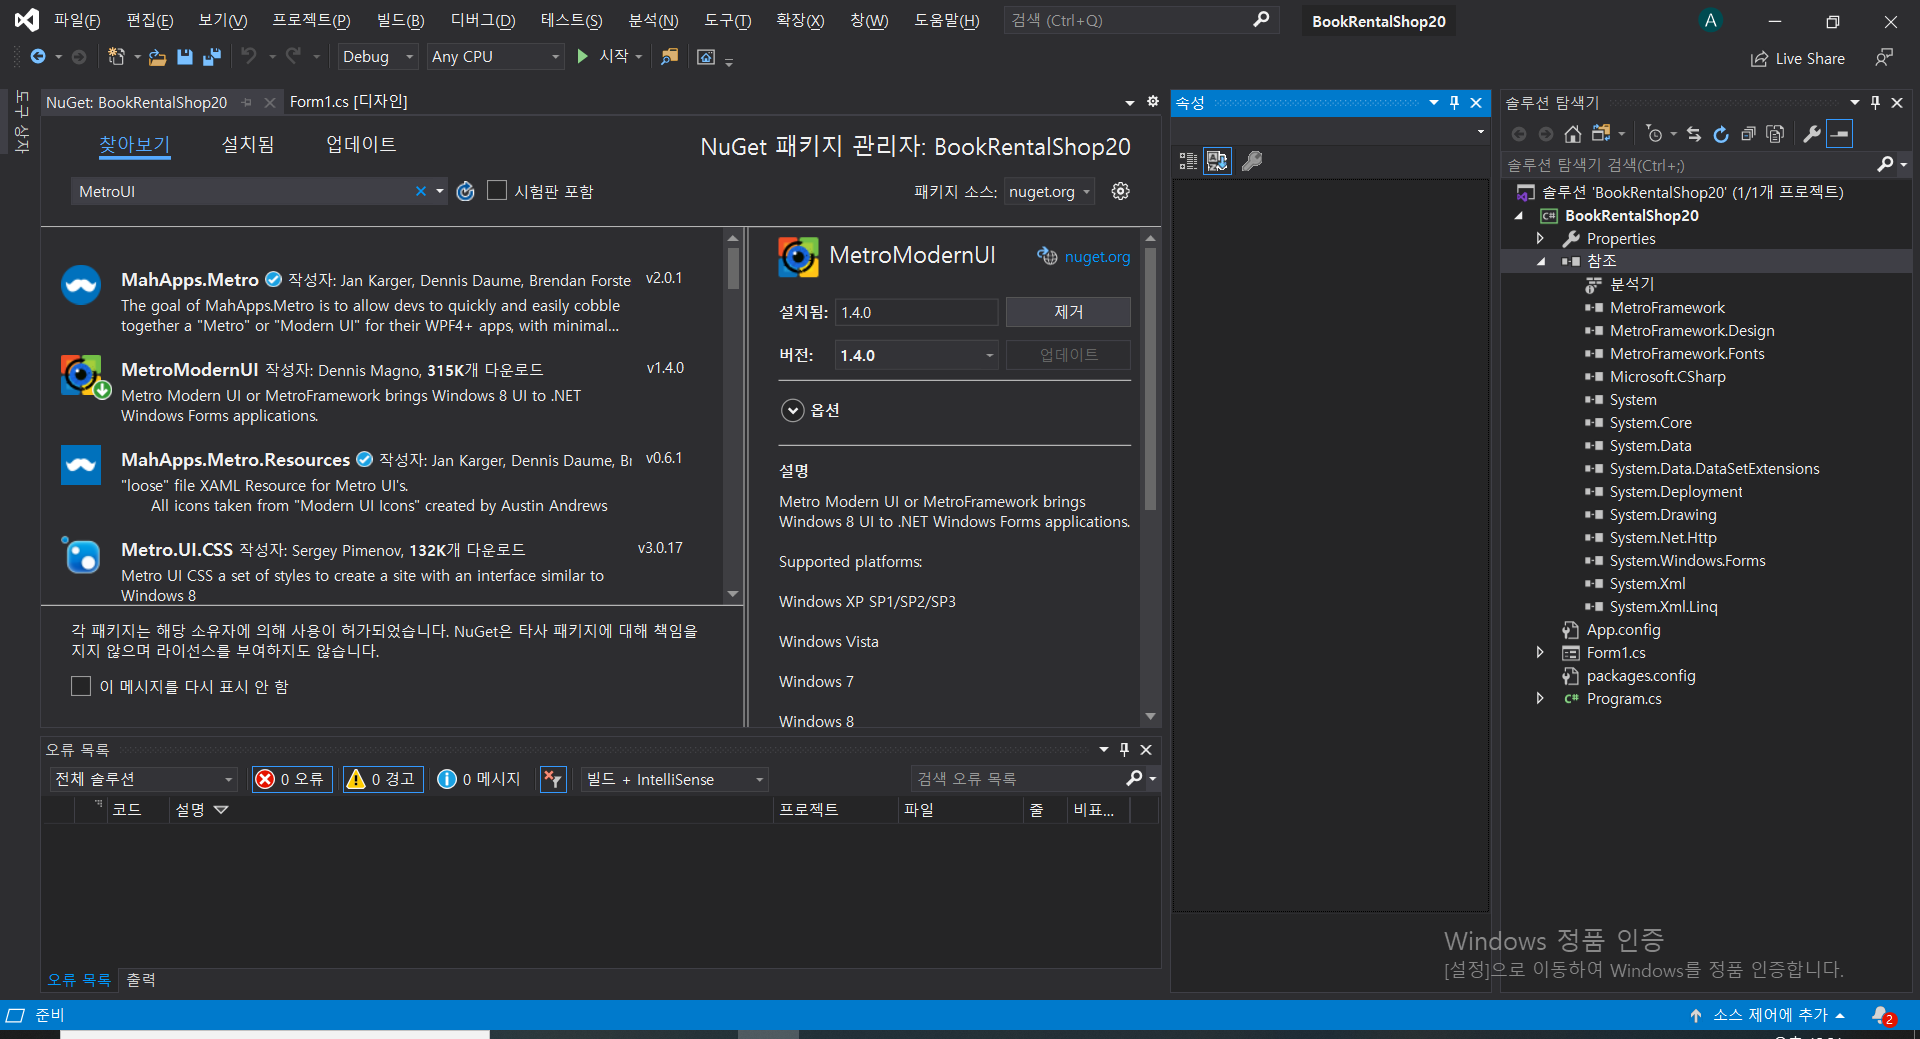This screenshot has height=1039, width=1920.
Task: Collapse the References node in Solution Explorer
Action: tap(1540, 261)
